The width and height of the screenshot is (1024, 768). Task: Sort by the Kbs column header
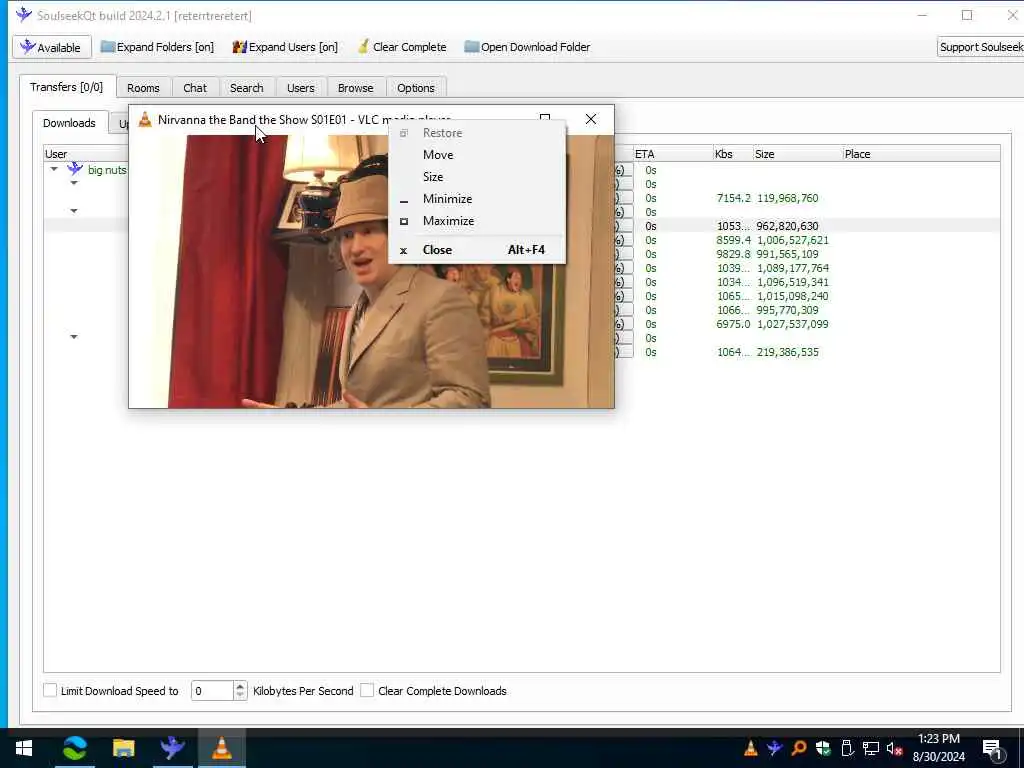733,154
